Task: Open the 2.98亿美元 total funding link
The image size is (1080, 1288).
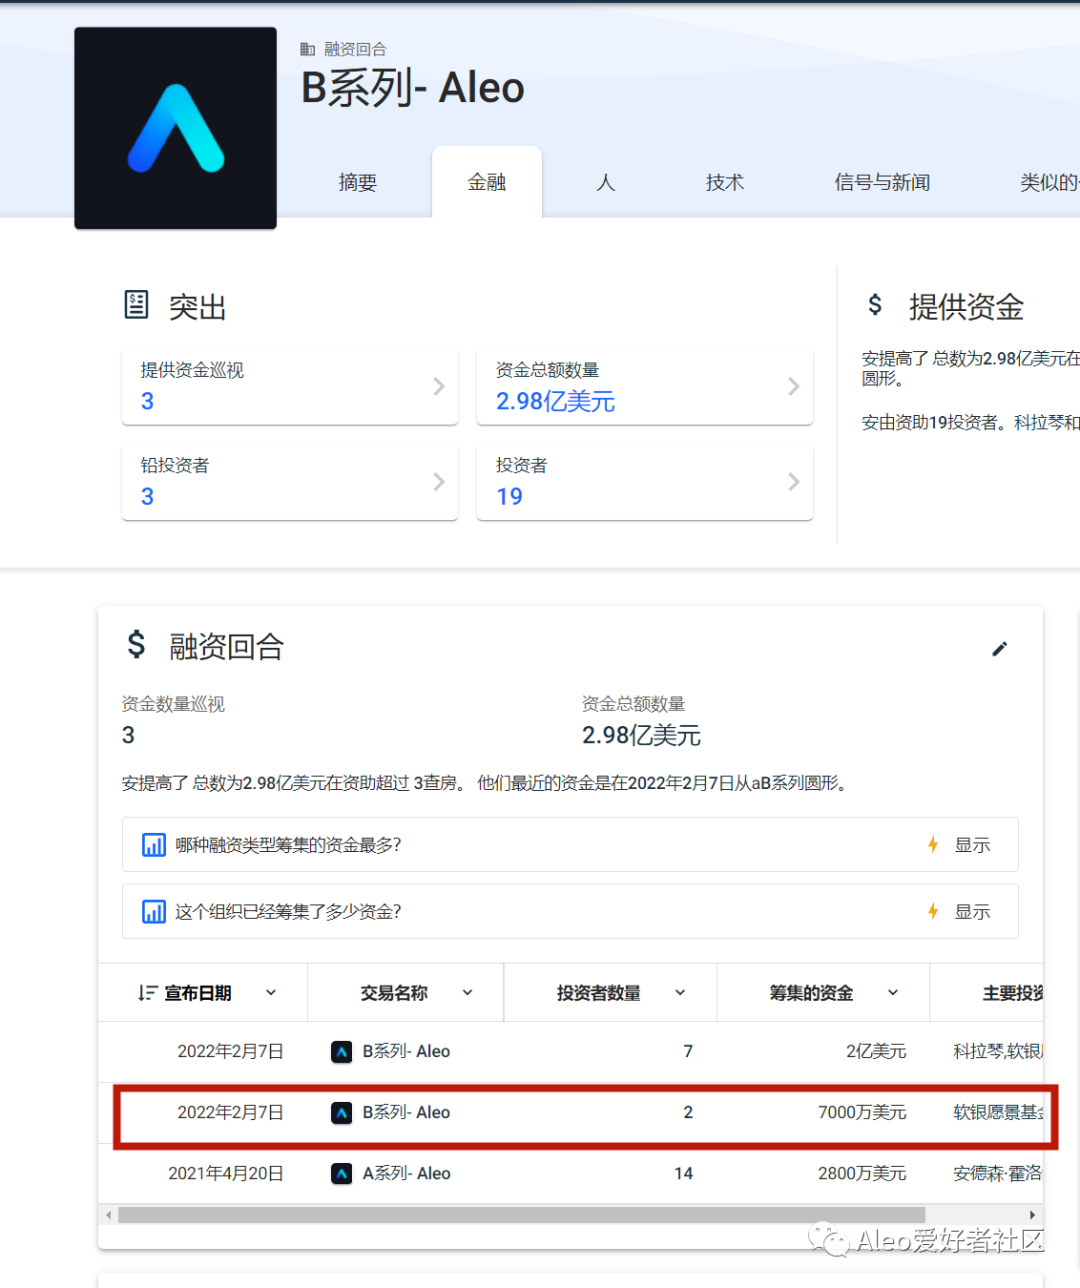Action: click(553, 401)
